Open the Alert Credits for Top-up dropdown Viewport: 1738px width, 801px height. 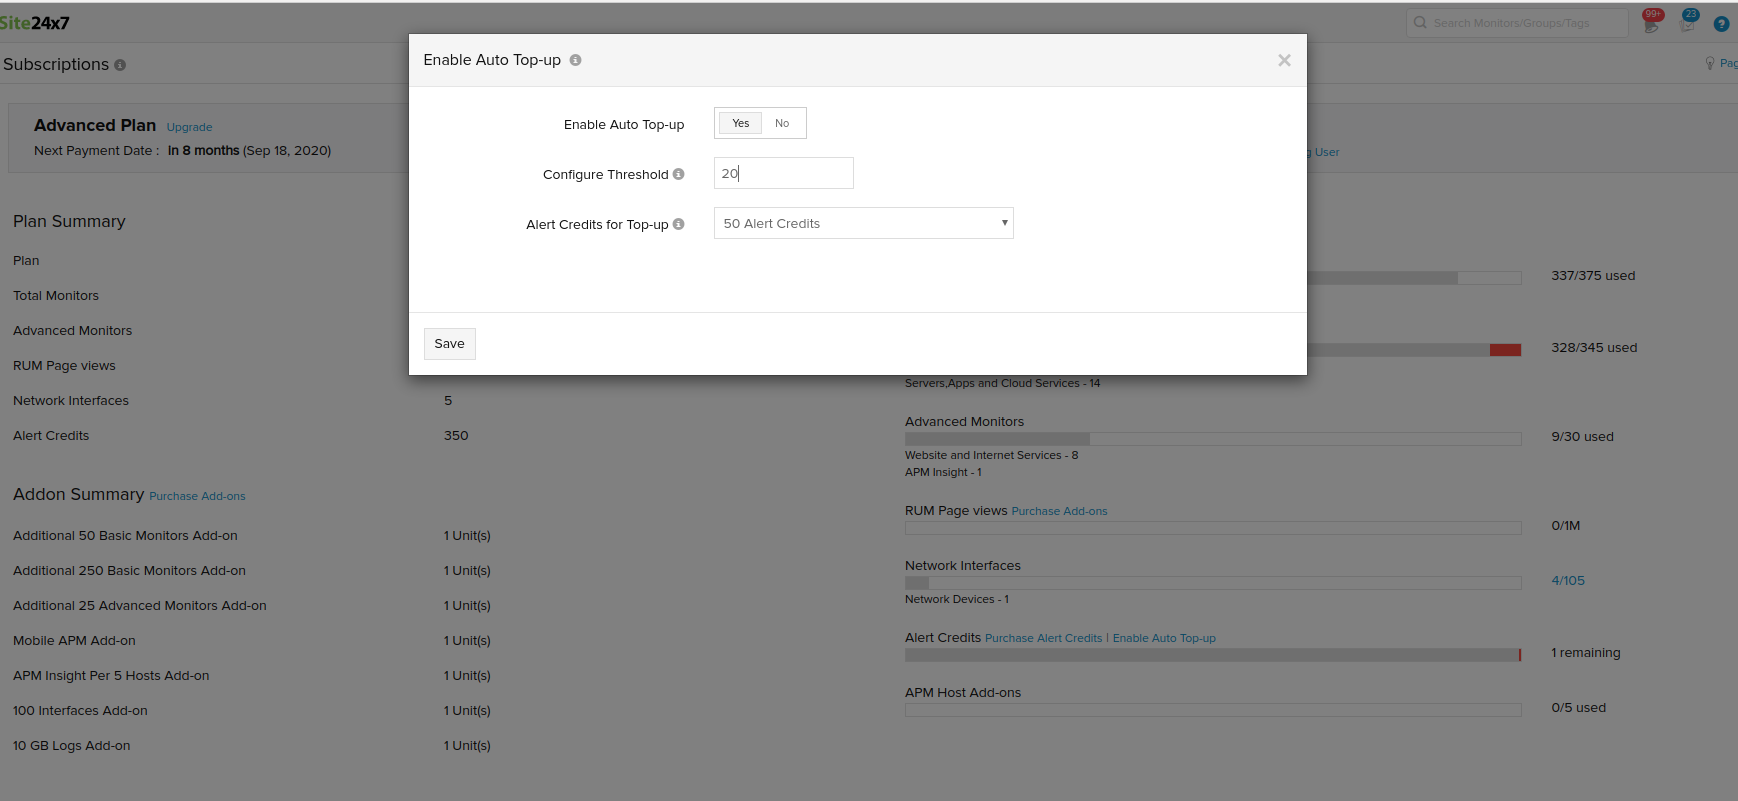click(863, 223)
